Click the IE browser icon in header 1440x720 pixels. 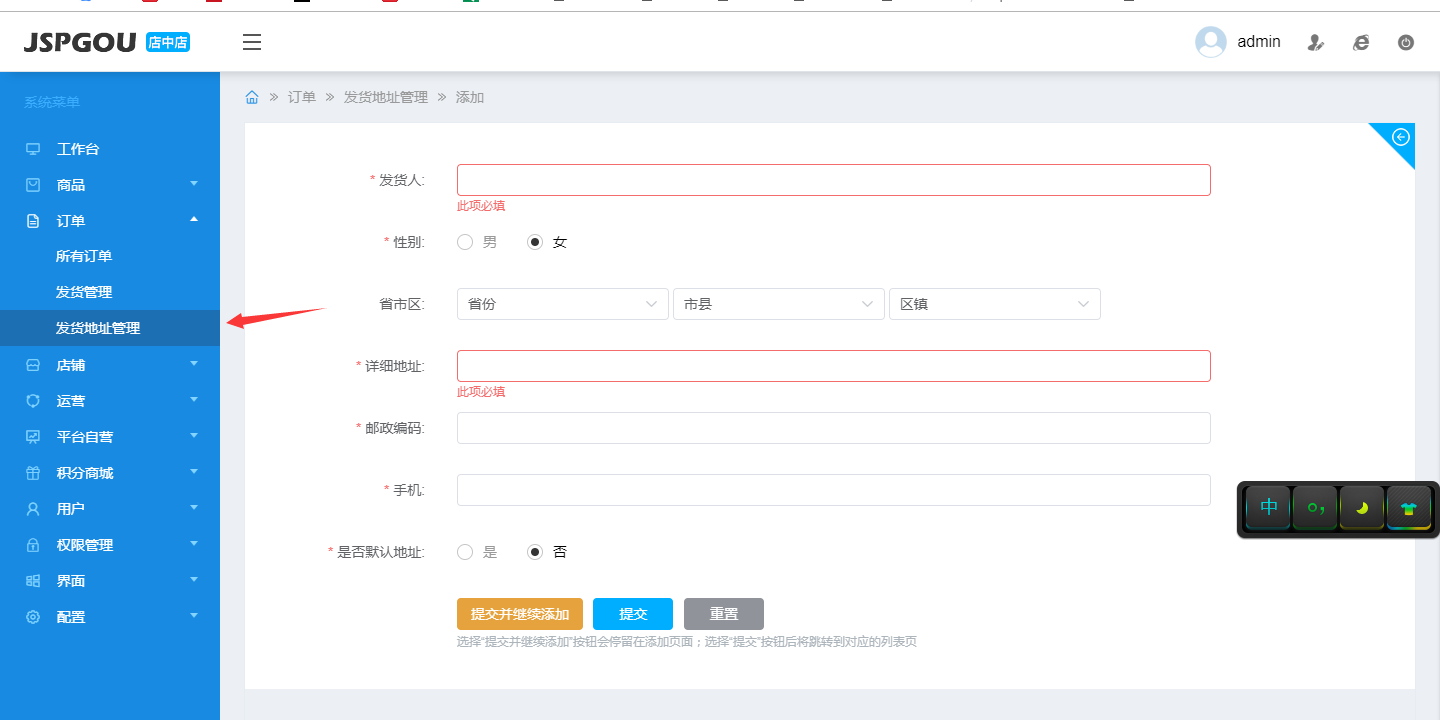pos(1360,42)
